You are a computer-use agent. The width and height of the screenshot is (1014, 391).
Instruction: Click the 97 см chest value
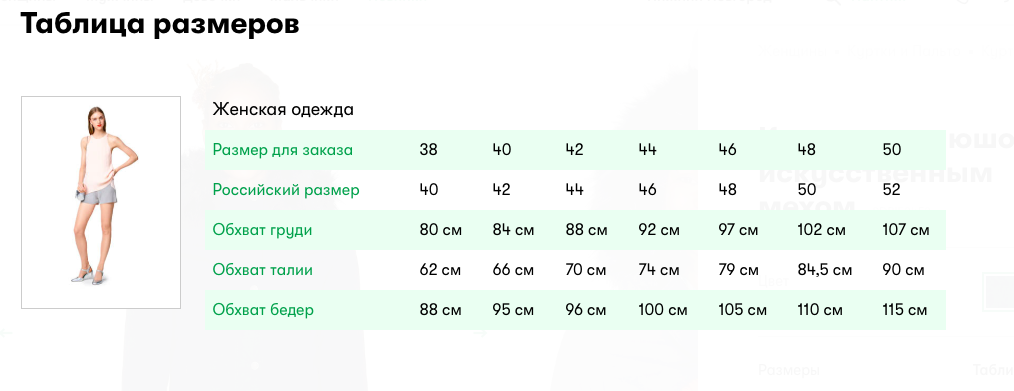coord(738,230)
